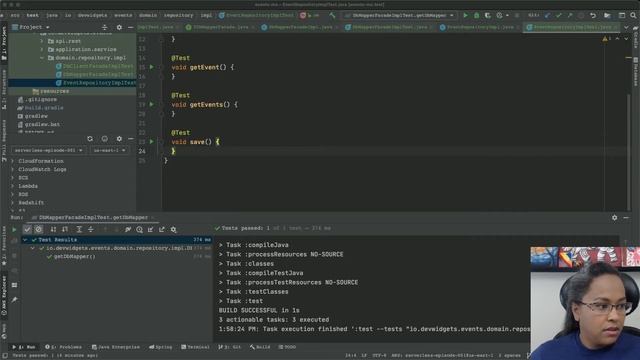Viewport: 640px width, 360px height.
Task: Run the getEvent test from the gutter icon
Action: pyautogui.click(x=152, y=67)
